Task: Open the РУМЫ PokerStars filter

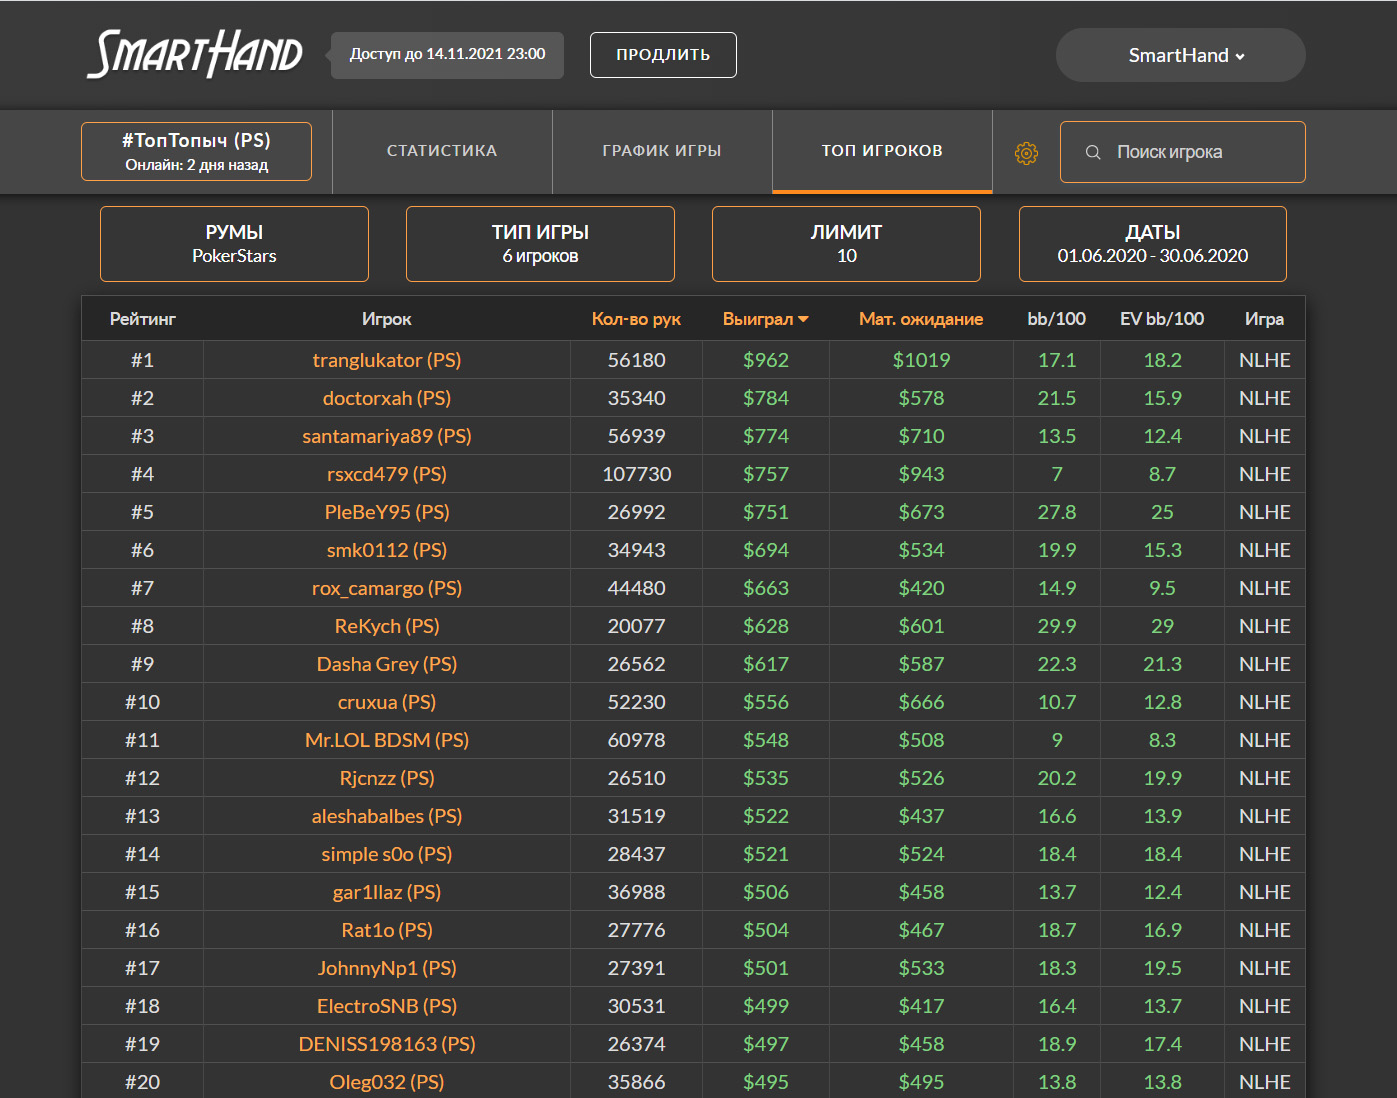Action: coord(234,244)
